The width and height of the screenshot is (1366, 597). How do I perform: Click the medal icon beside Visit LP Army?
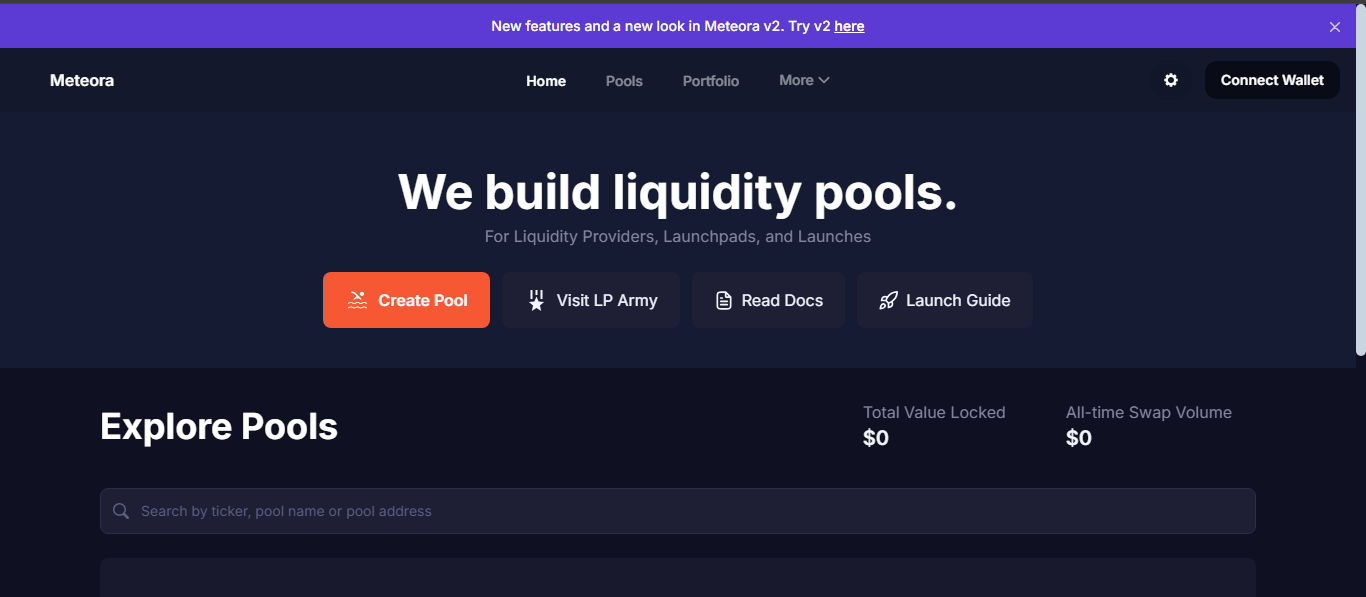[537, 300]
